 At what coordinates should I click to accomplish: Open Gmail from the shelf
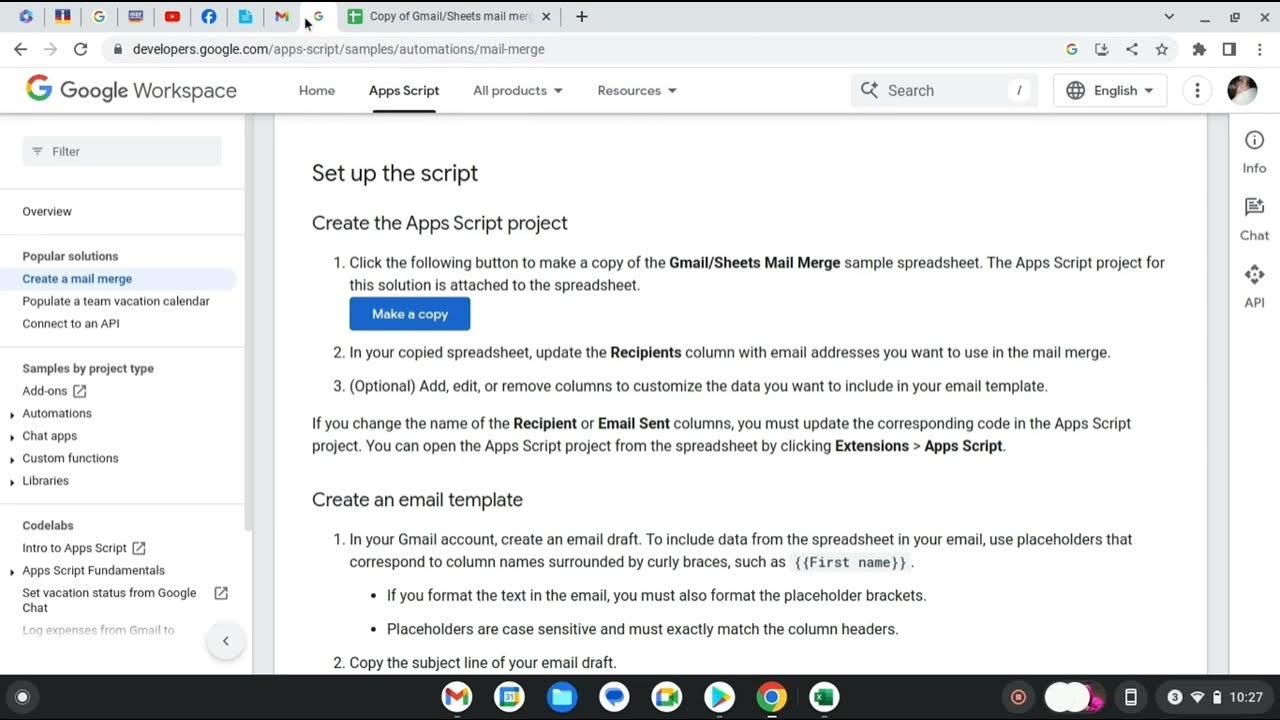457,697
